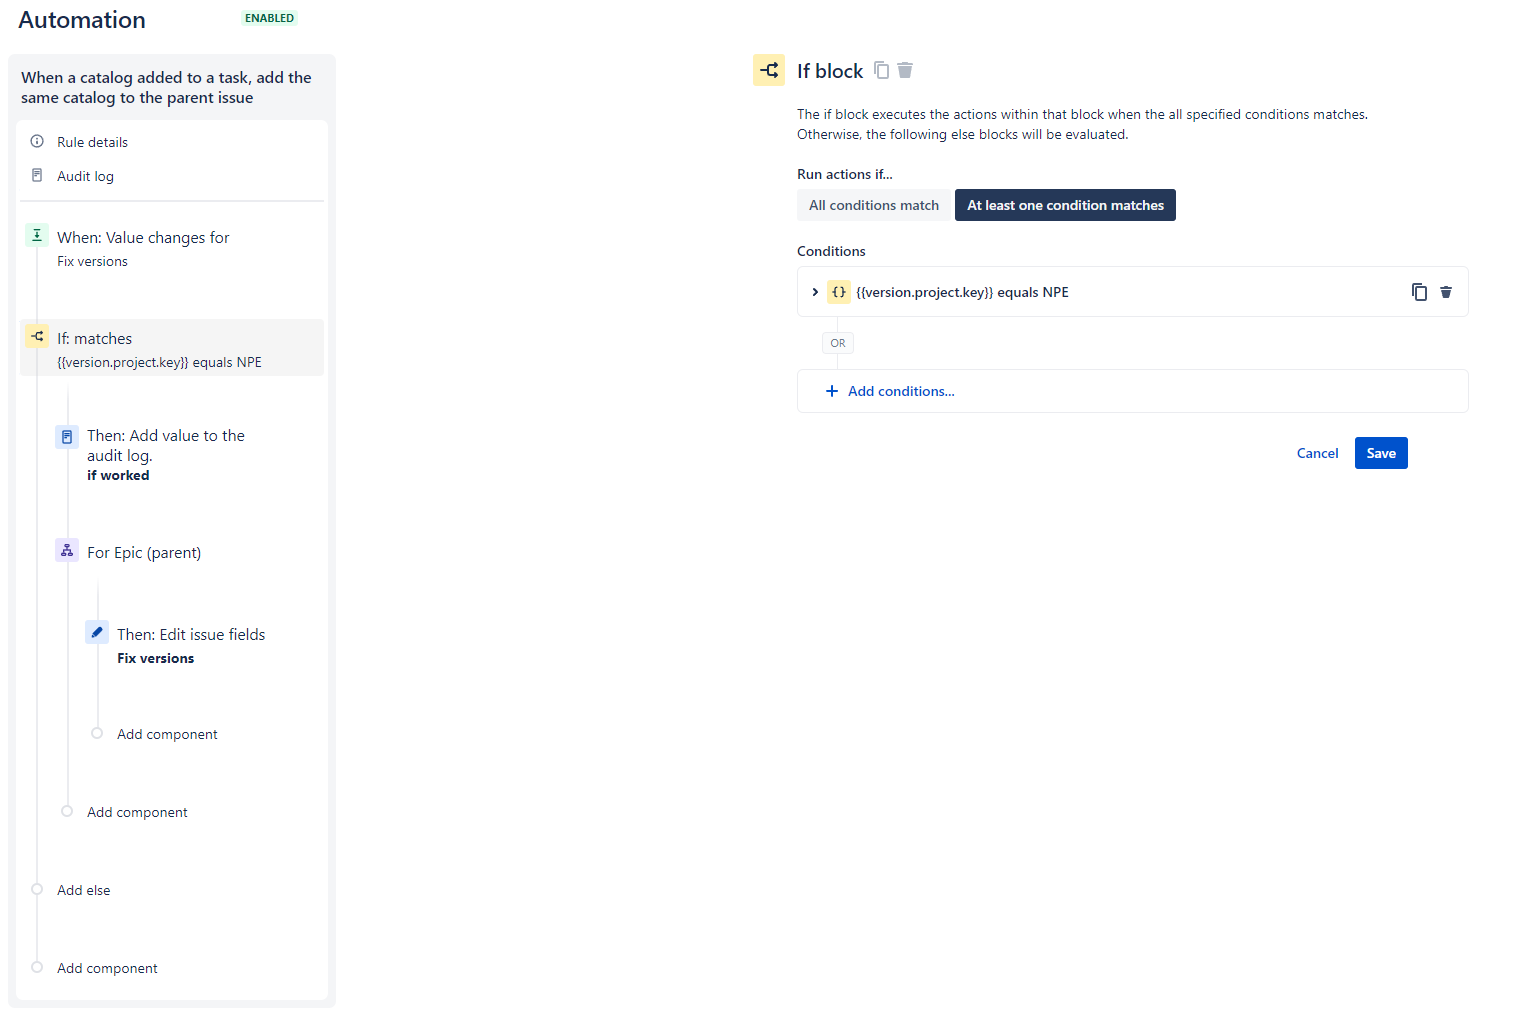Enable All conditions match
Screen dimensions: 1540x1012
[x=873, y=205]
